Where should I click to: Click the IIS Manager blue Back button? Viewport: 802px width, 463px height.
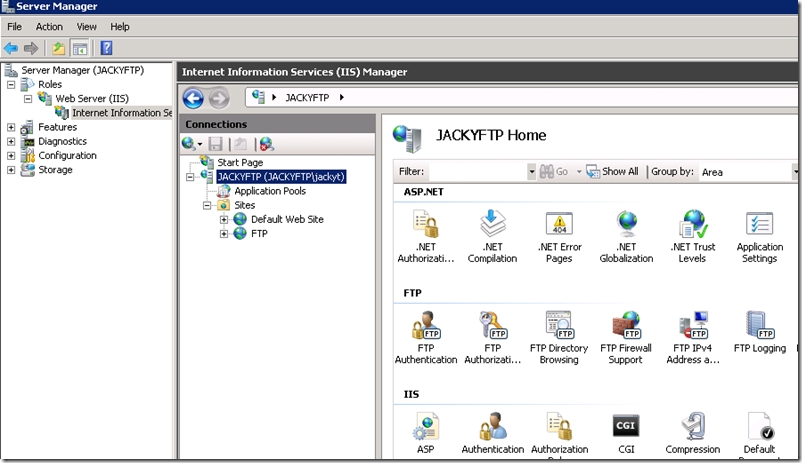193,98
